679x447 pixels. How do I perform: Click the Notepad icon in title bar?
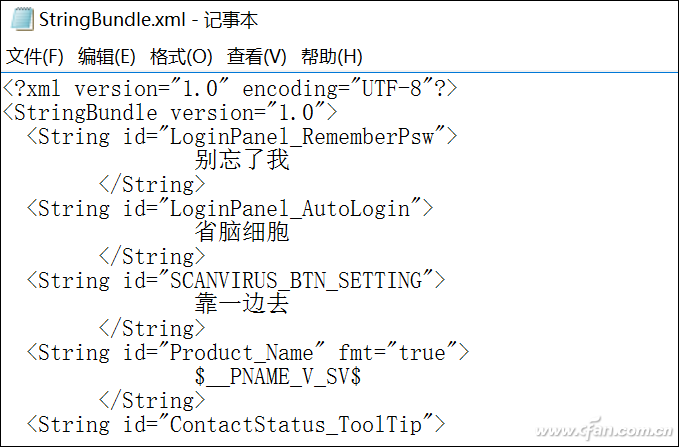click(x=22, y=19)
